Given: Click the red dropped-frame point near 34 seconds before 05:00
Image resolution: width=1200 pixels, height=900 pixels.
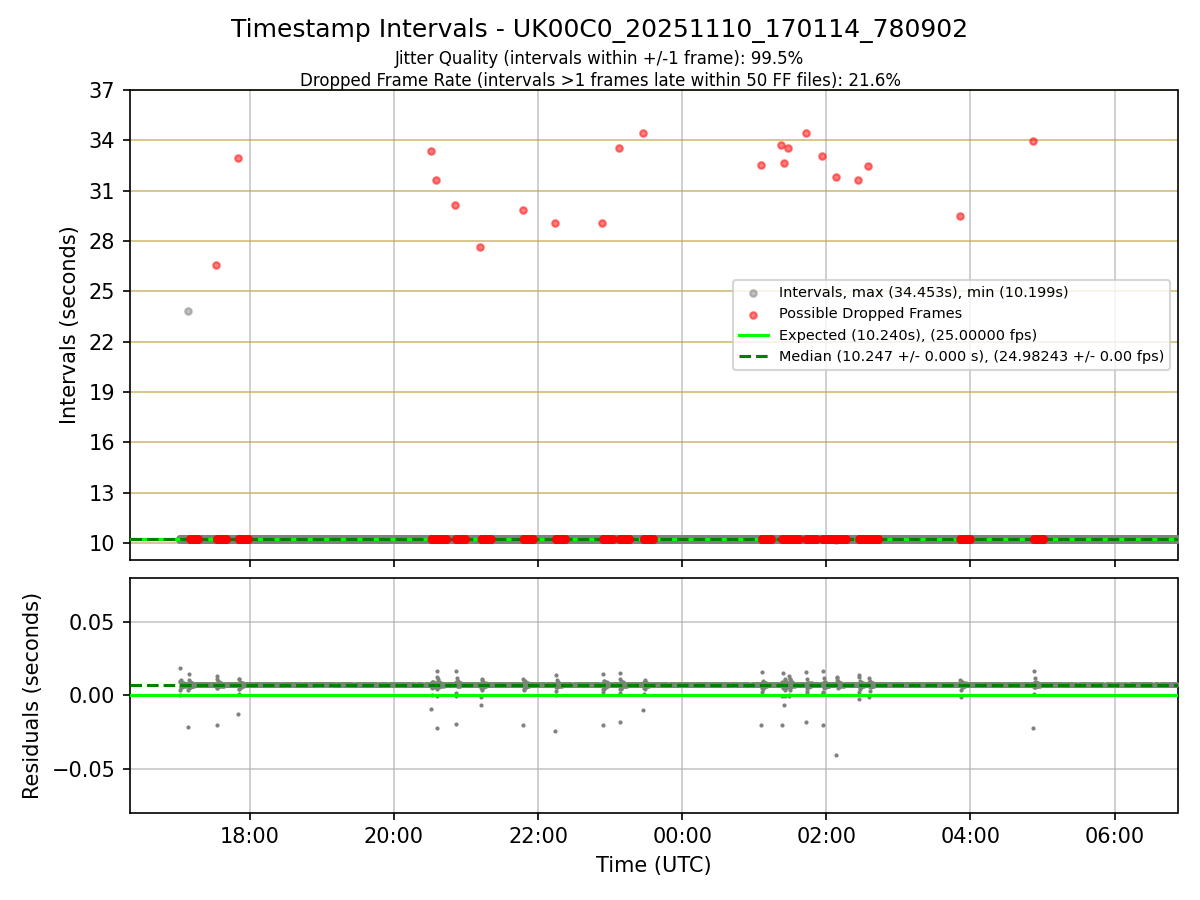Looking at the screenshot, I should click(x=1033, y=141).
